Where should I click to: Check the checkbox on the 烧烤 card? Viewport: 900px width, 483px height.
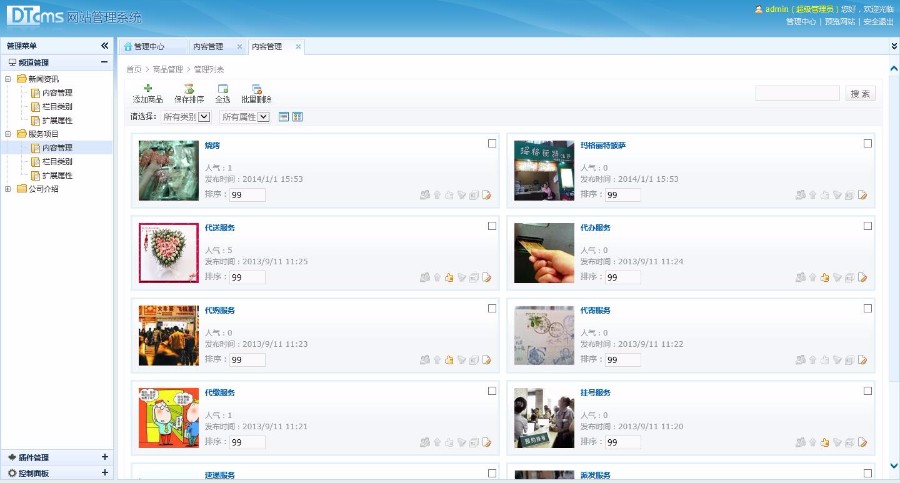492,144
